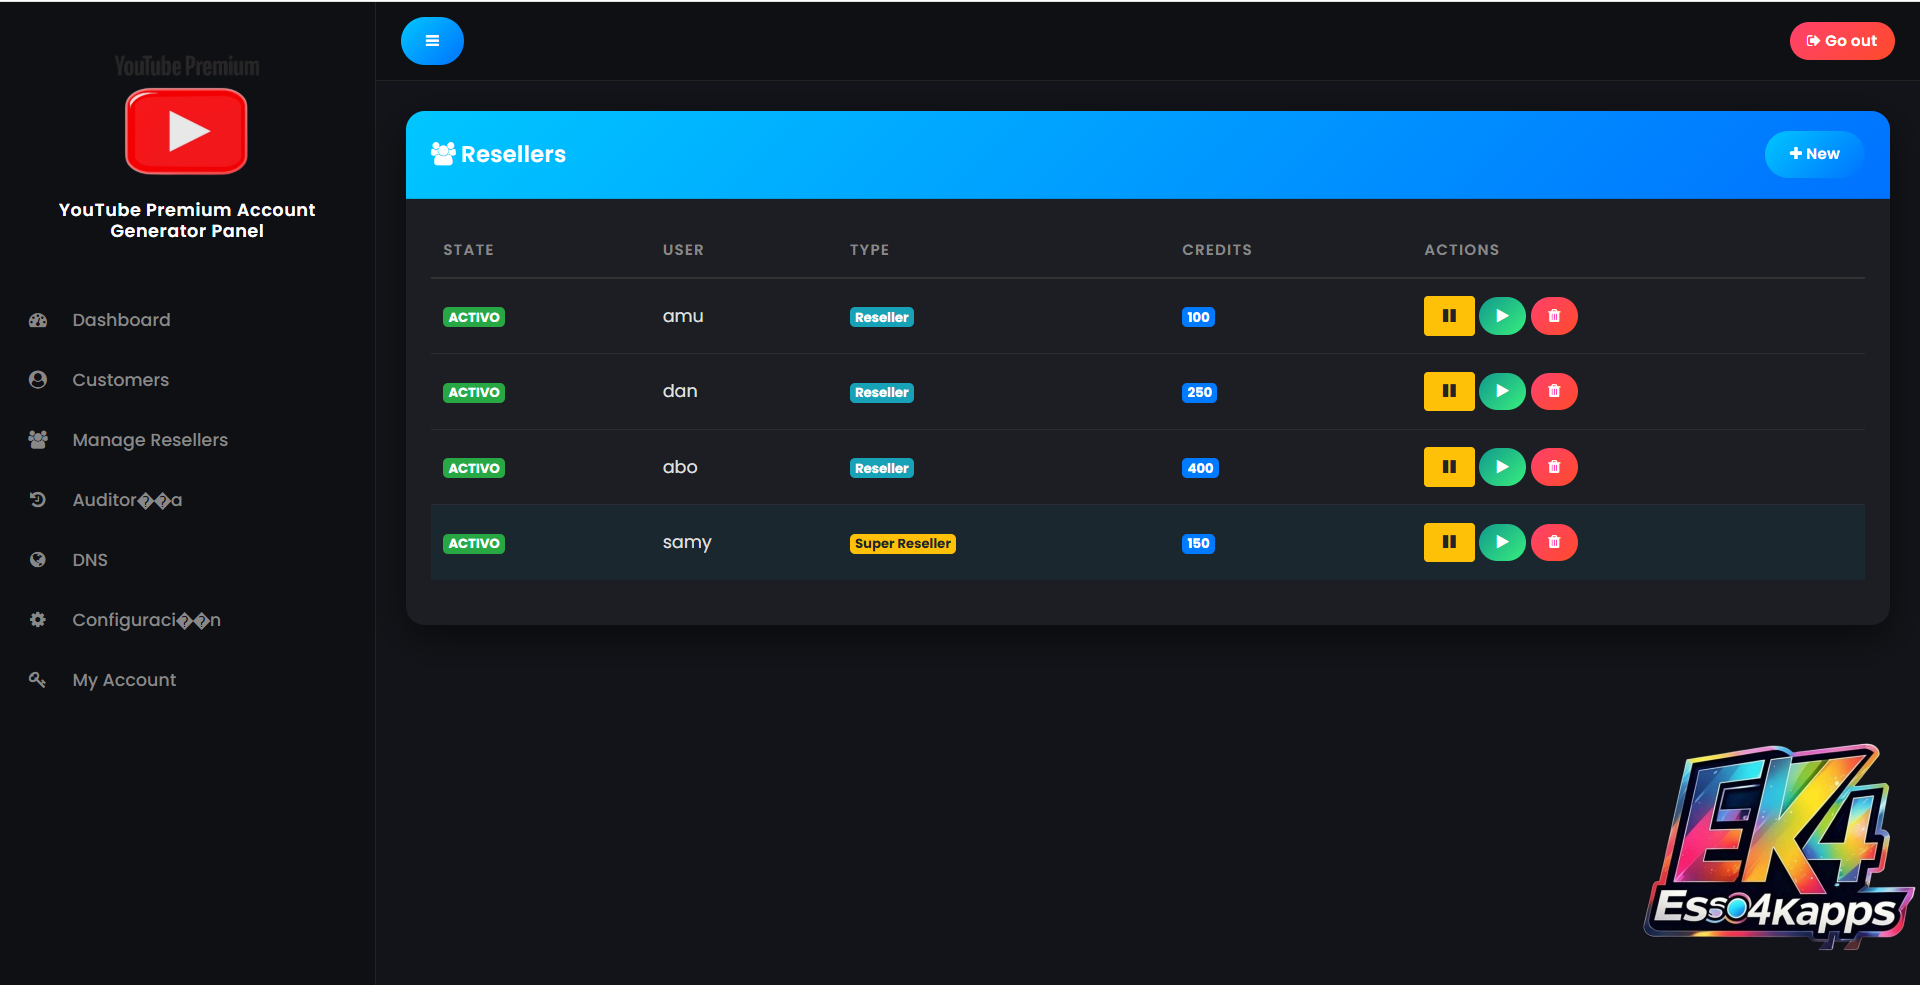Pause the amu reseller account
Screen dimensions: 1920x985
(x=1448, y=316)
